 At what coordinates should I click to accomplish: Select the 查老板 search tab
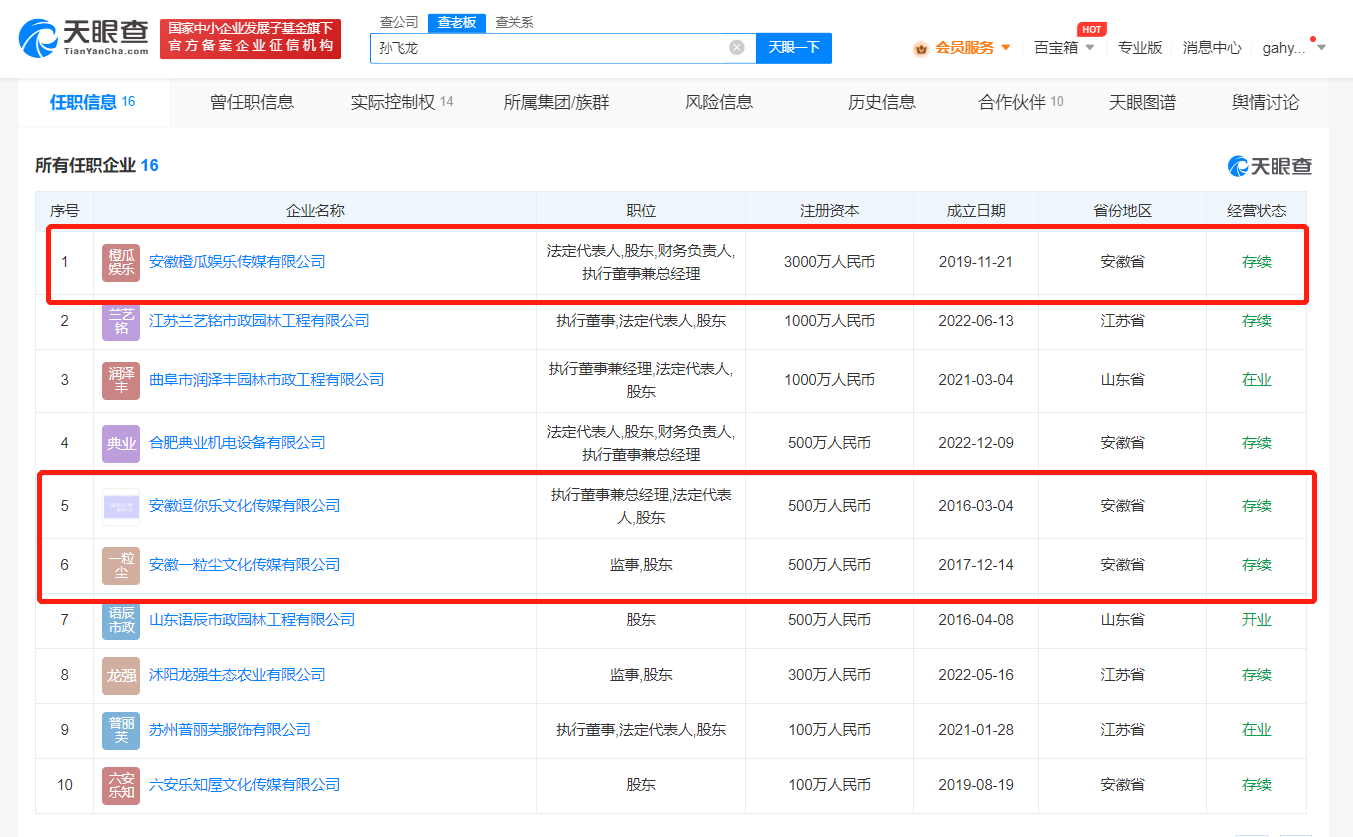[457, 22]
